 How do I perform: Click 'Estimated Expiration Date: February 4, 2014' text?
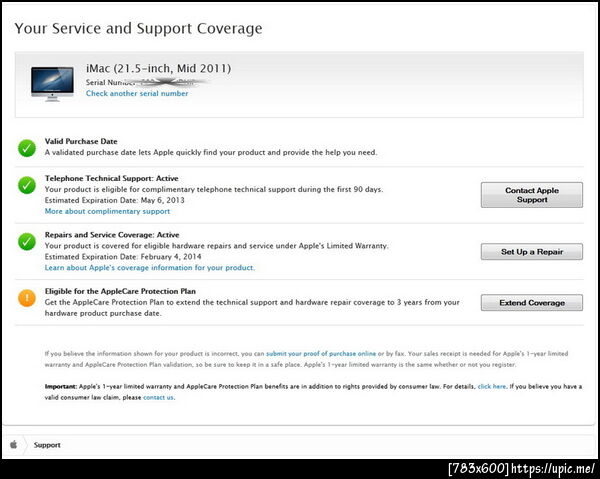pyautogui.click(x=123, y=256)
